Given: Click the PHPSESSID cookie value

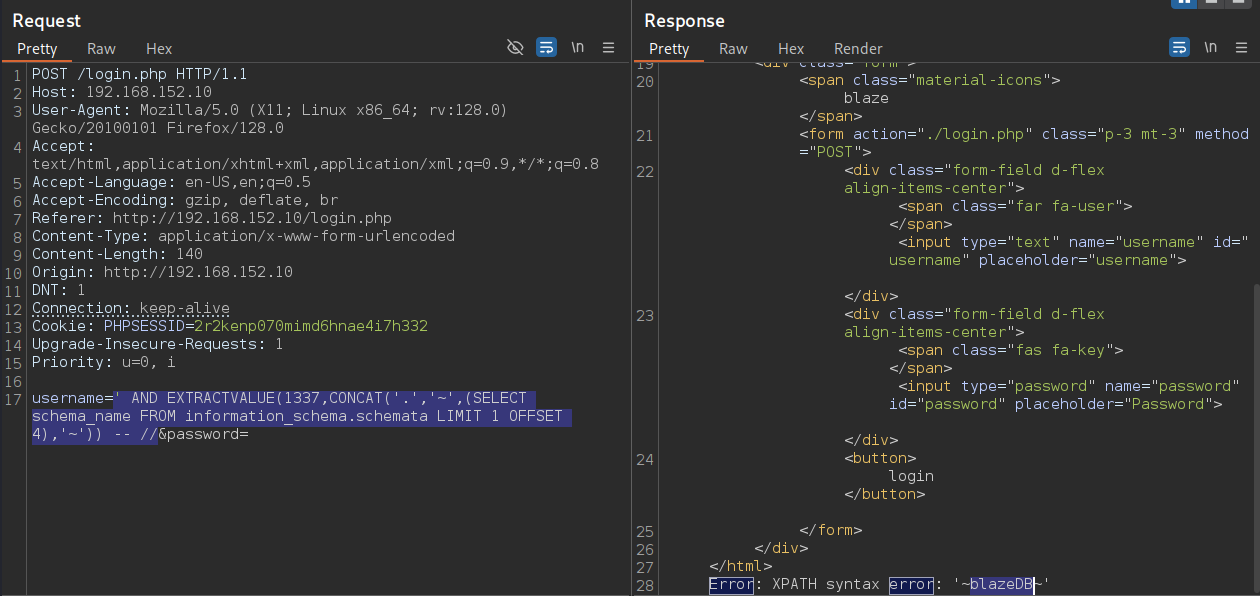Looking at the screenshot, I should click(x=310, y=326).
